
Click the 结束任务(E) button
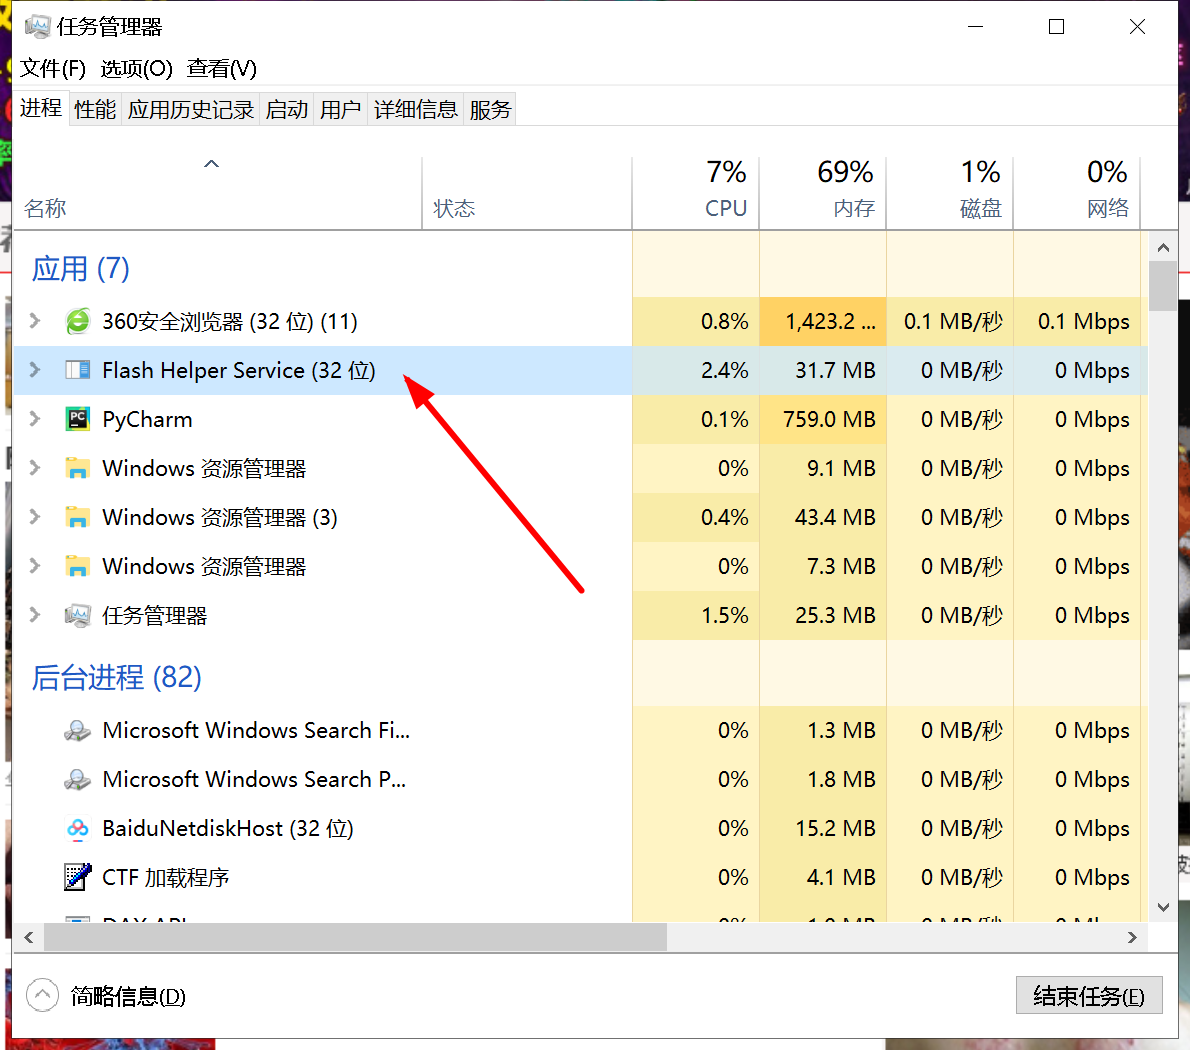click(x=1089, y=995)
